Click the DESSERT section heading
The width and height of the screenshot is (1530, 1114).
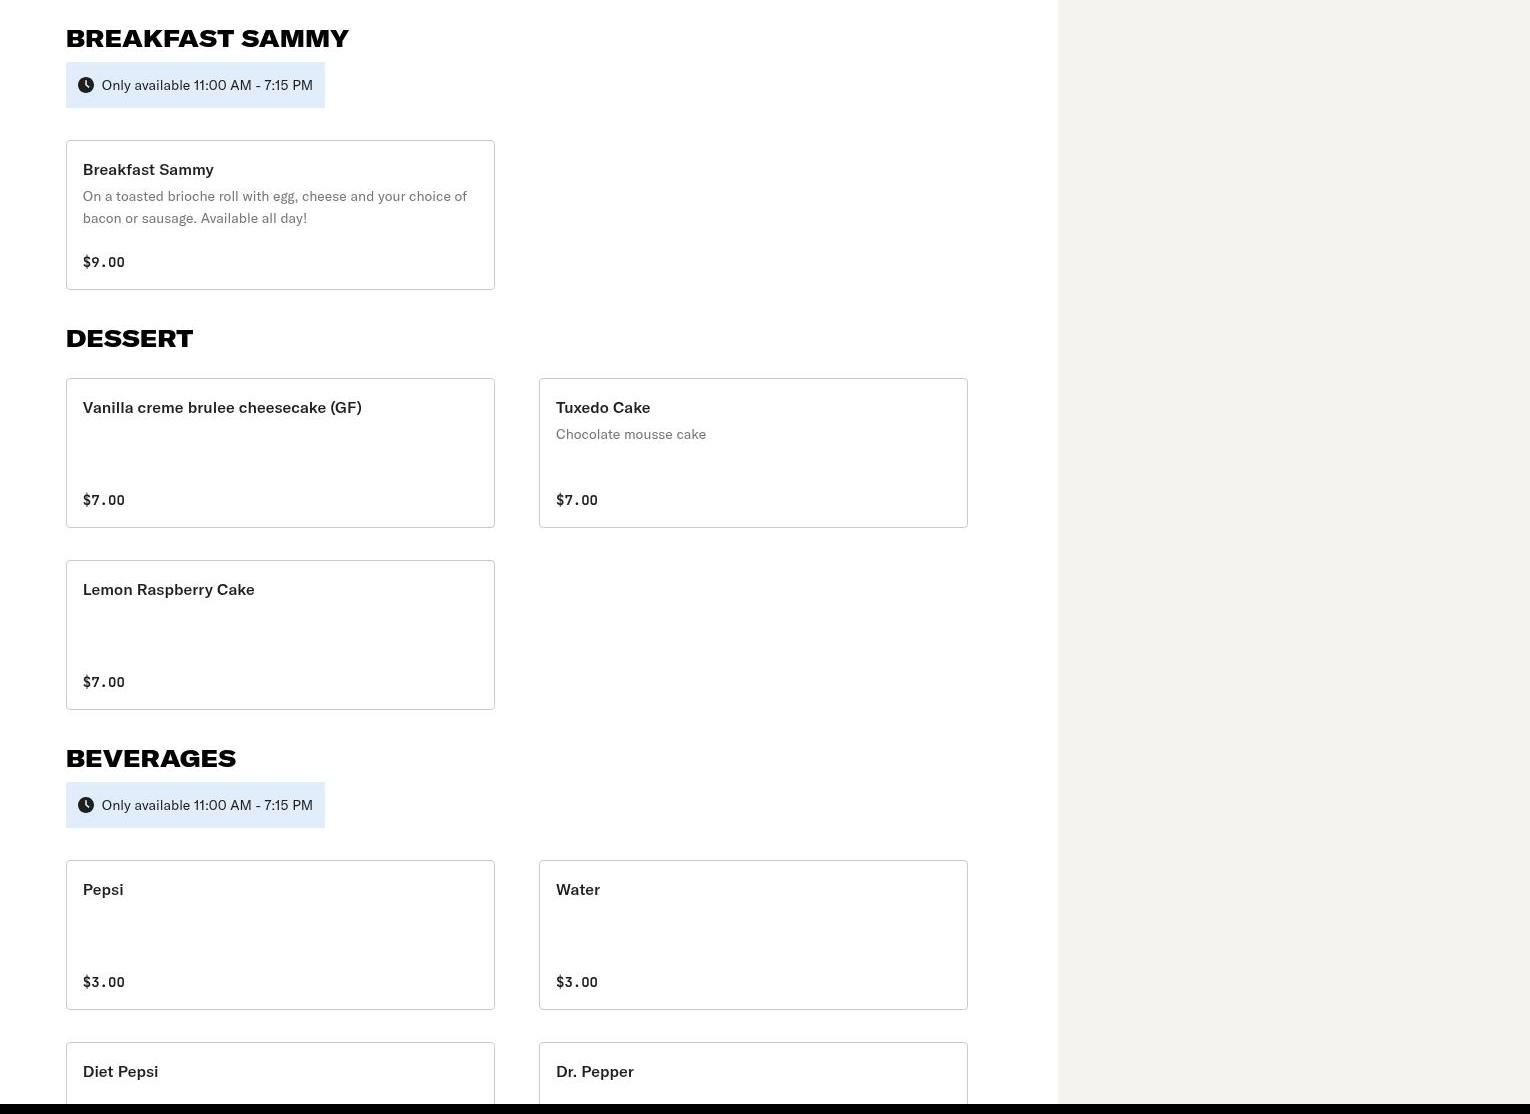tap(129, 338)
